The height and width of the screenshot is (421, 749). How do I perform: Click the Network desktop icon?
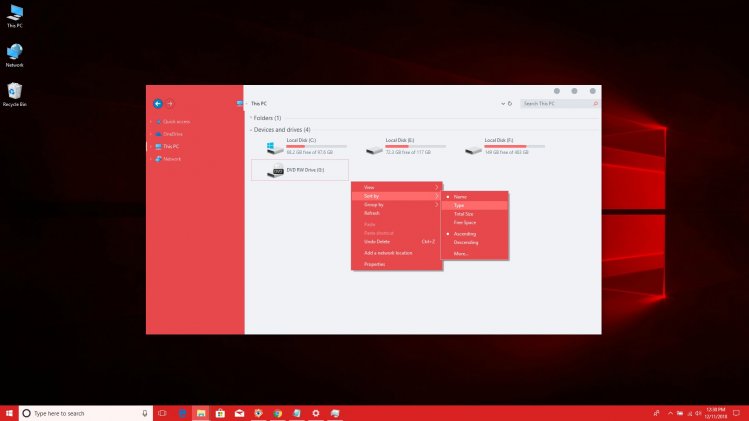[x=14, y=53]
